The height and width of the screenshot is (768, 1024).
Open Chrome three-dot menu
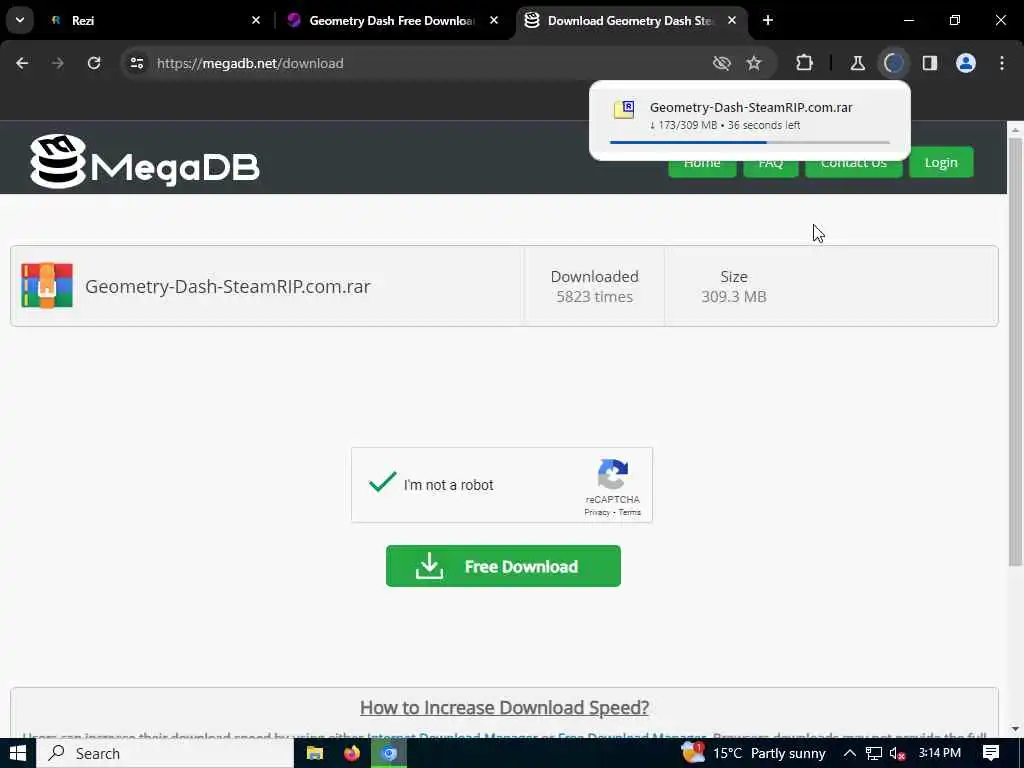tap(1002, 63)
